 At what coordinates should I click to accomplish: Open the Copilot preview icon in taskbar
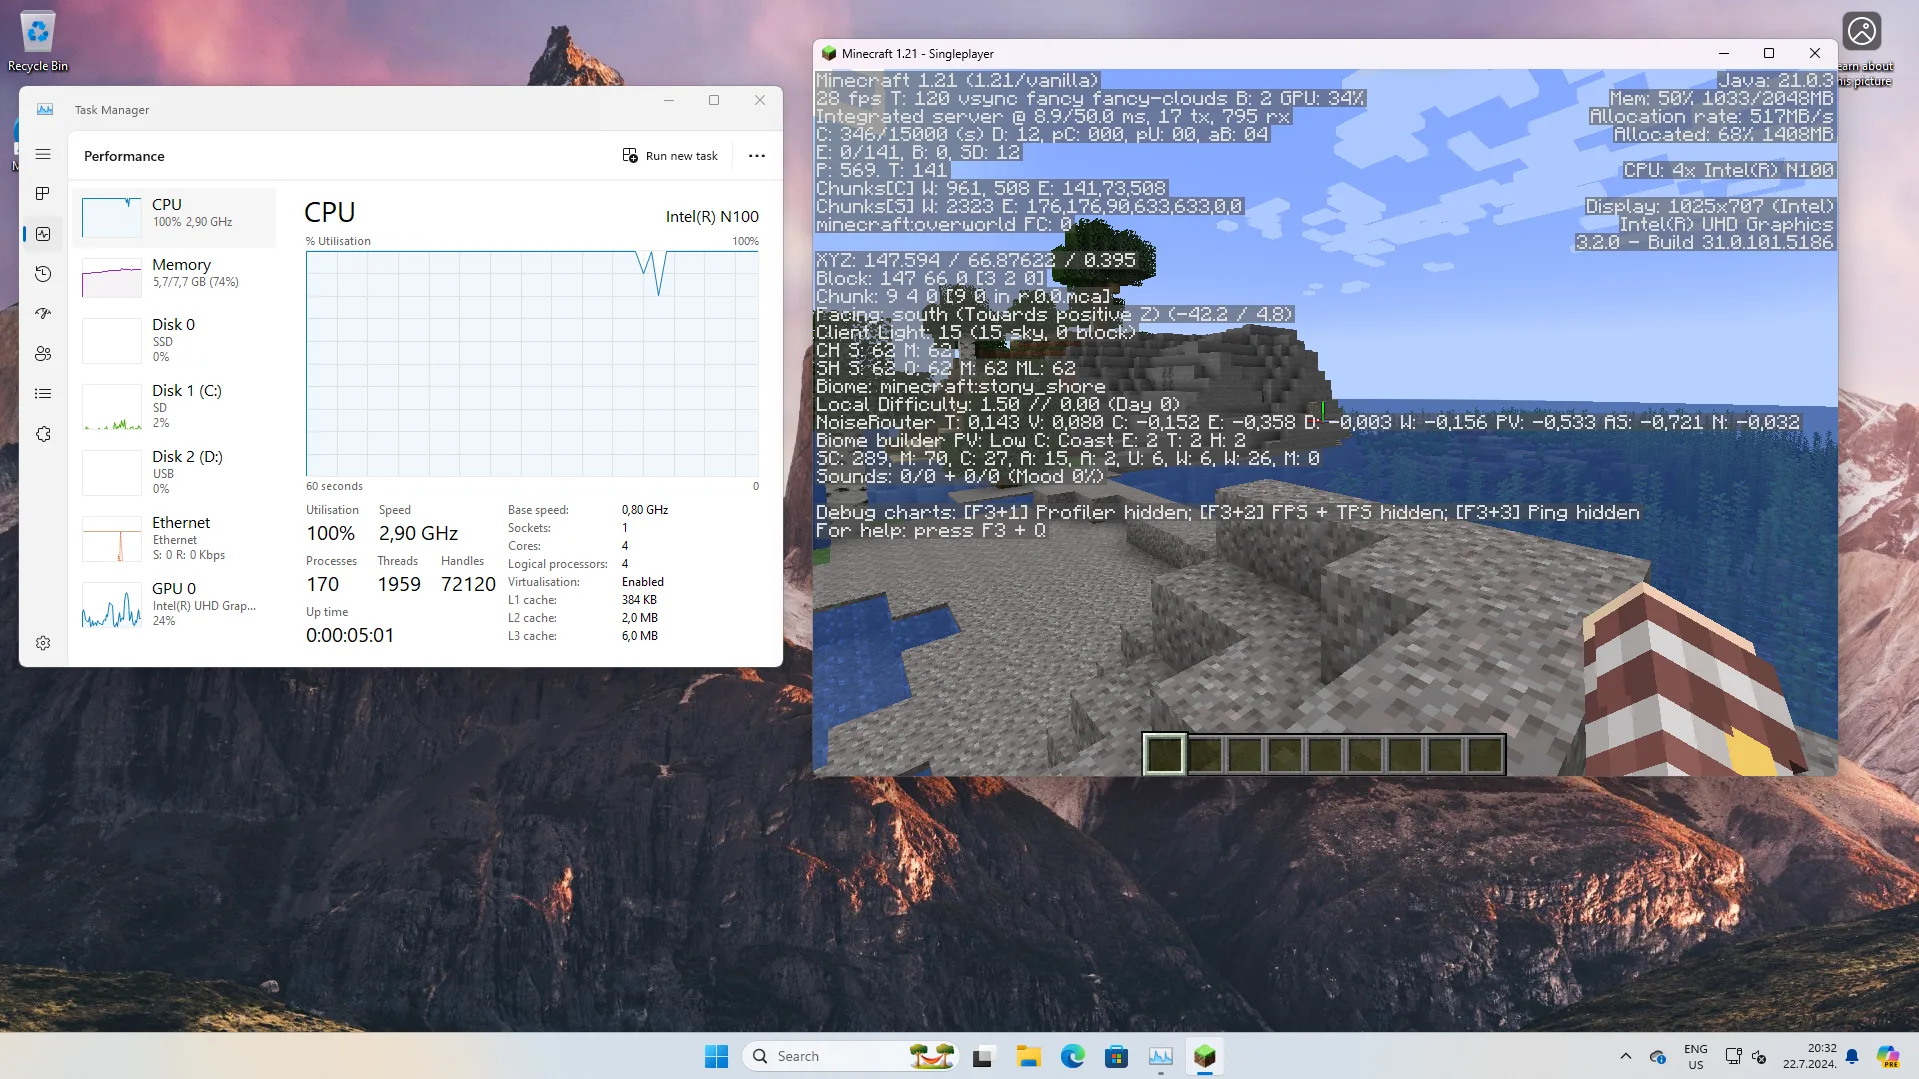coord(1888,1056)
